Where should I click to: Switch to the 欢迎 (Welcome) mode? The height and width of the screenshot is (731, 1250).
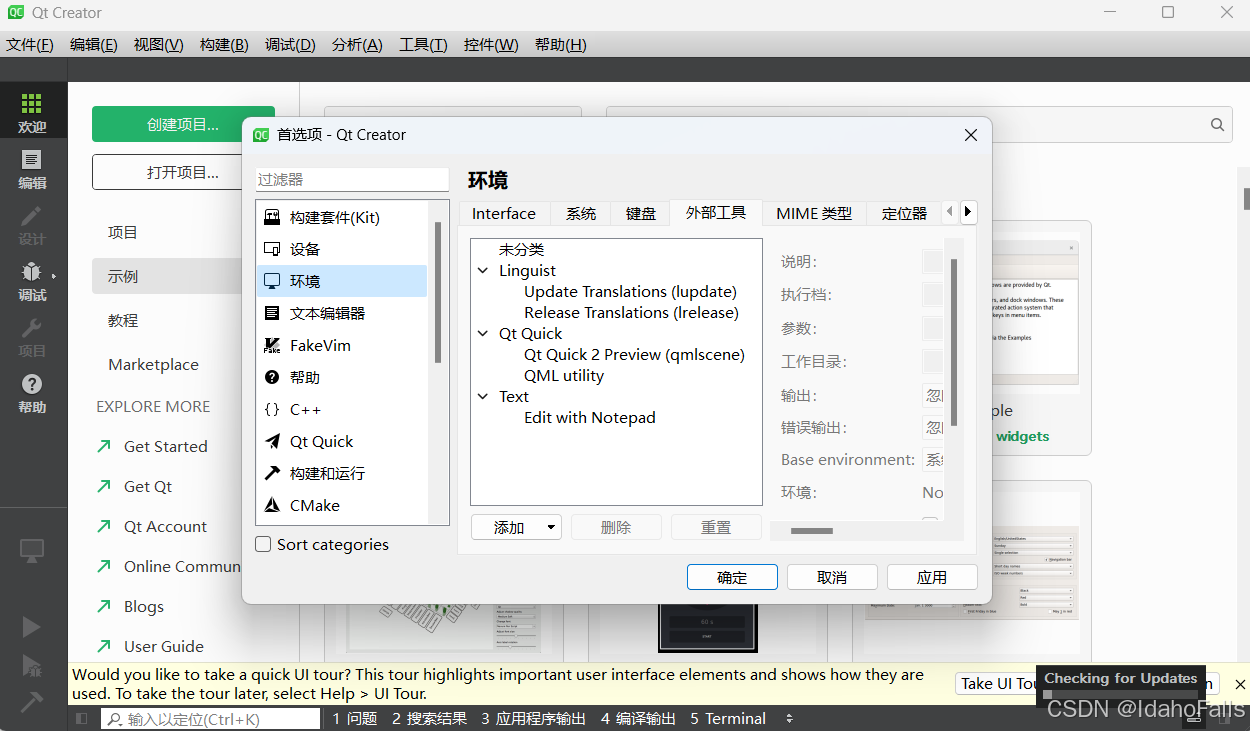[32, 113]
